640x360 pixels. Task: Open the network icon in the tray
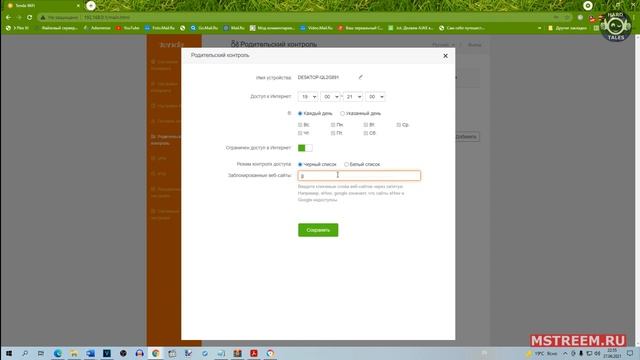click(x=589, y=353)
